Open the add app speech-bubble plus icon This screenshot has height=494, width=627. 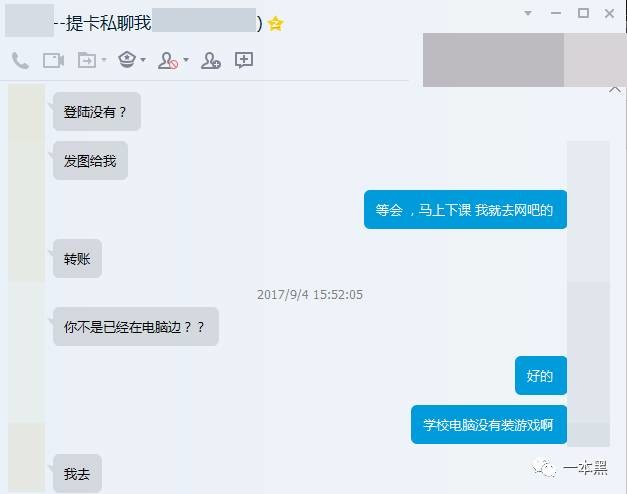[x=244, y=60]
